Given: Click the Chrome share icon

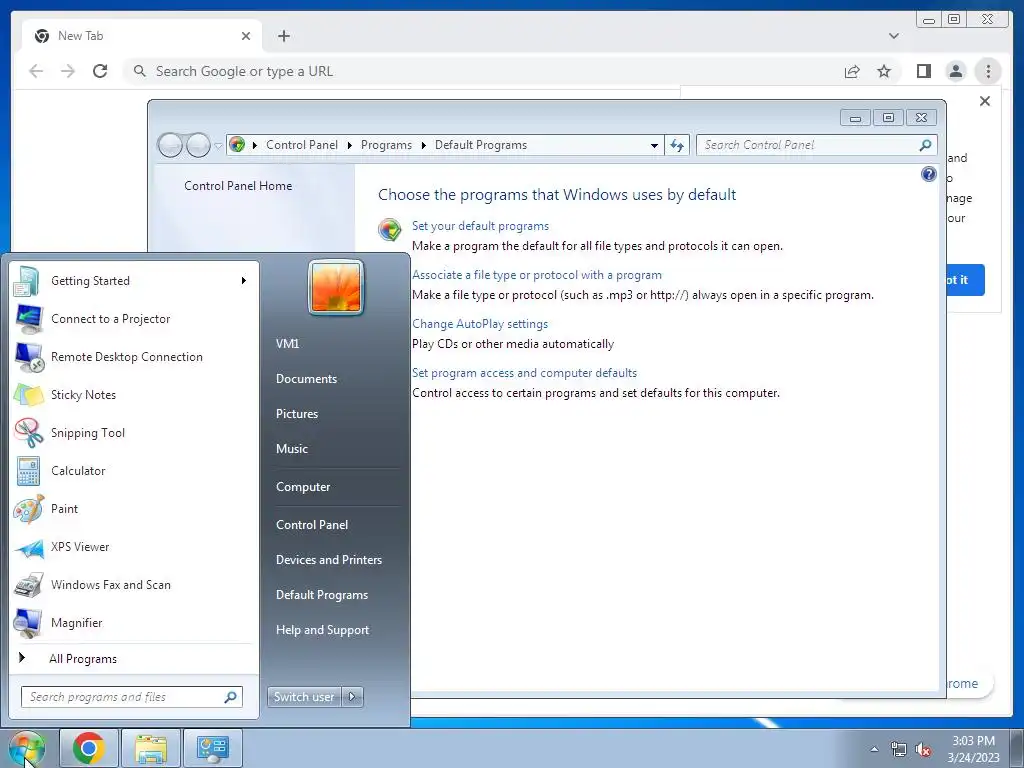Looking at the screenshot, I should pos(852,71).
